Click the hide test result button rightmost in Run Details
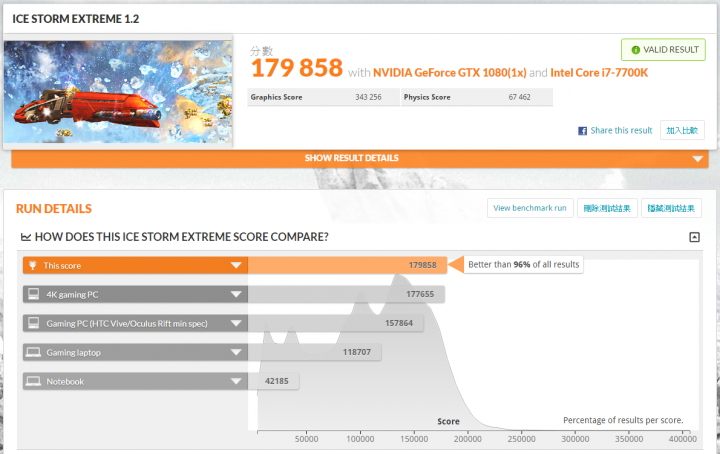 [671, 208]
